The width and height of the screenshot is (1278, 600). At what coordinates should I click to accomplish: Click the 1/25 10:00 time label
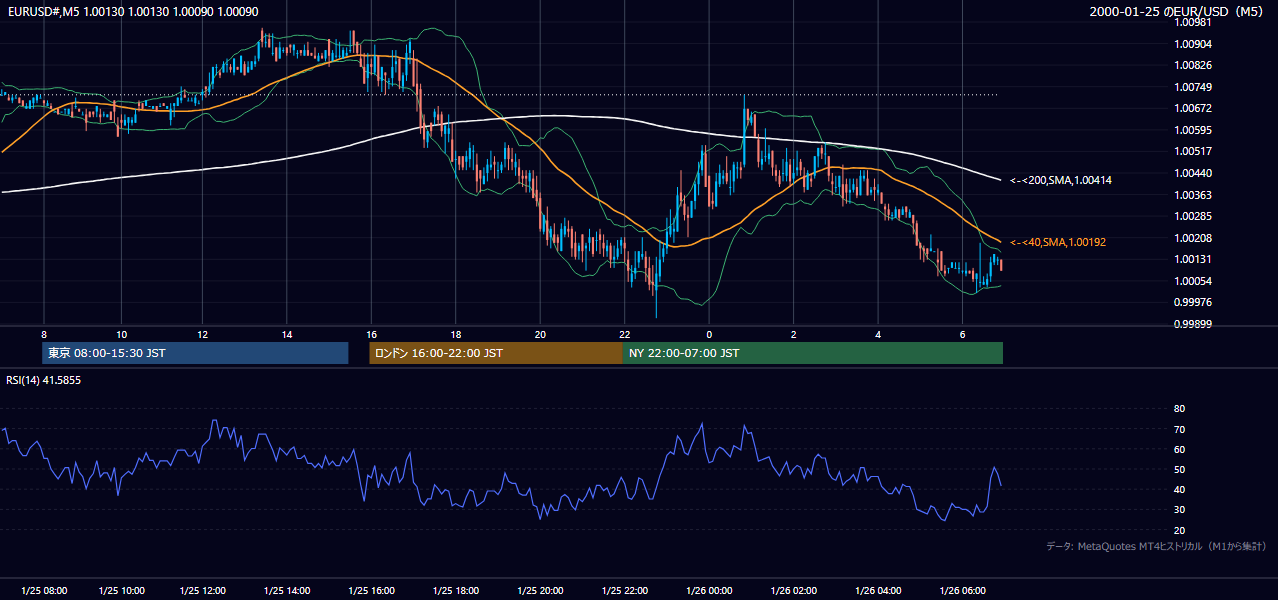[x=120, y=590]
